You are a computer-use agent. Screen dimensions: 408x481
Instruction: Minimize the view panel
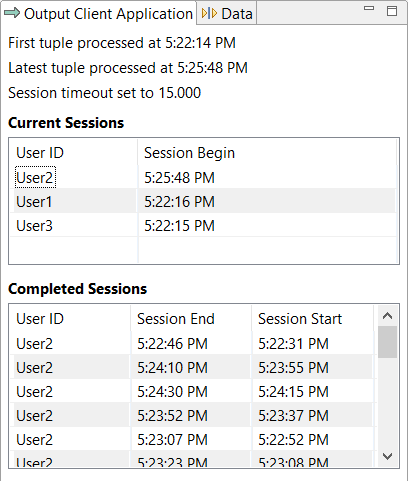369,8
